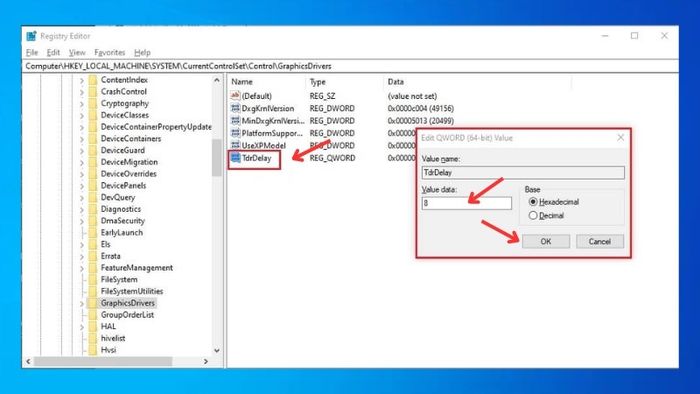The image size is (700, 394).
Task: Click the DeviceContainers folder icon
Action: (x=93, y=138)
